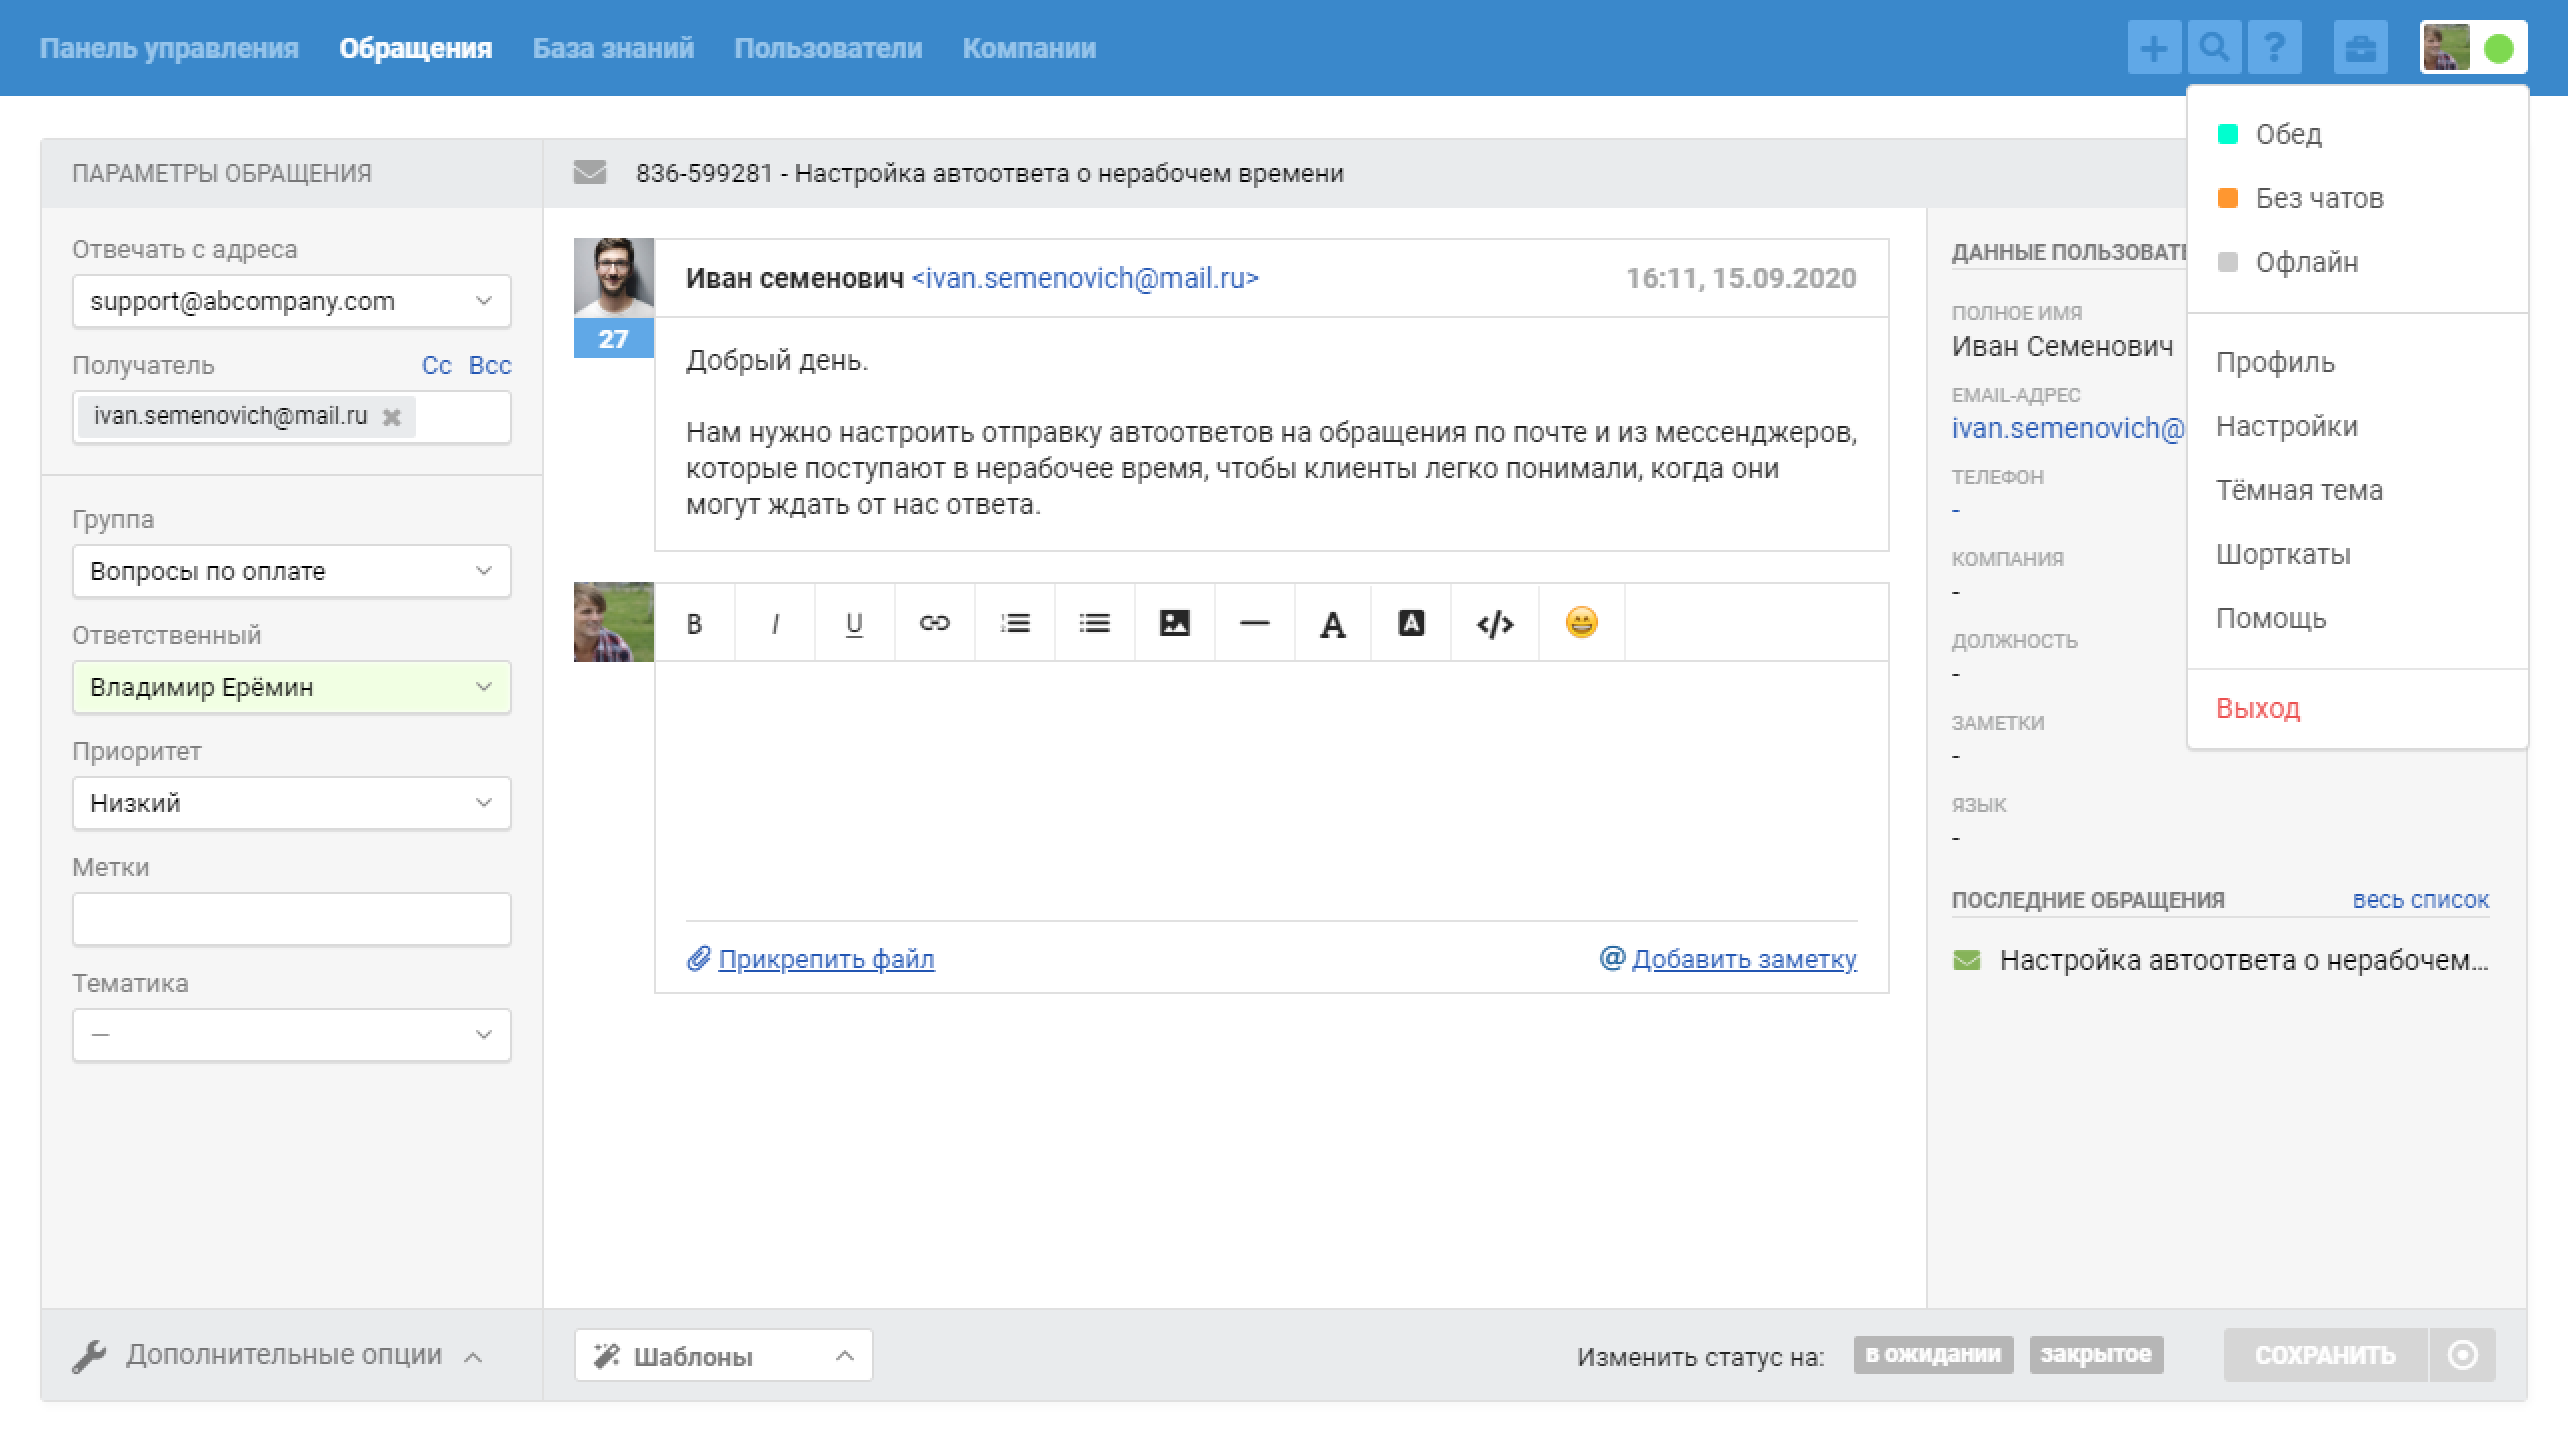Open the Приоритет dropdown
The image size is (2568, 1442).
[x=291, y=803]
